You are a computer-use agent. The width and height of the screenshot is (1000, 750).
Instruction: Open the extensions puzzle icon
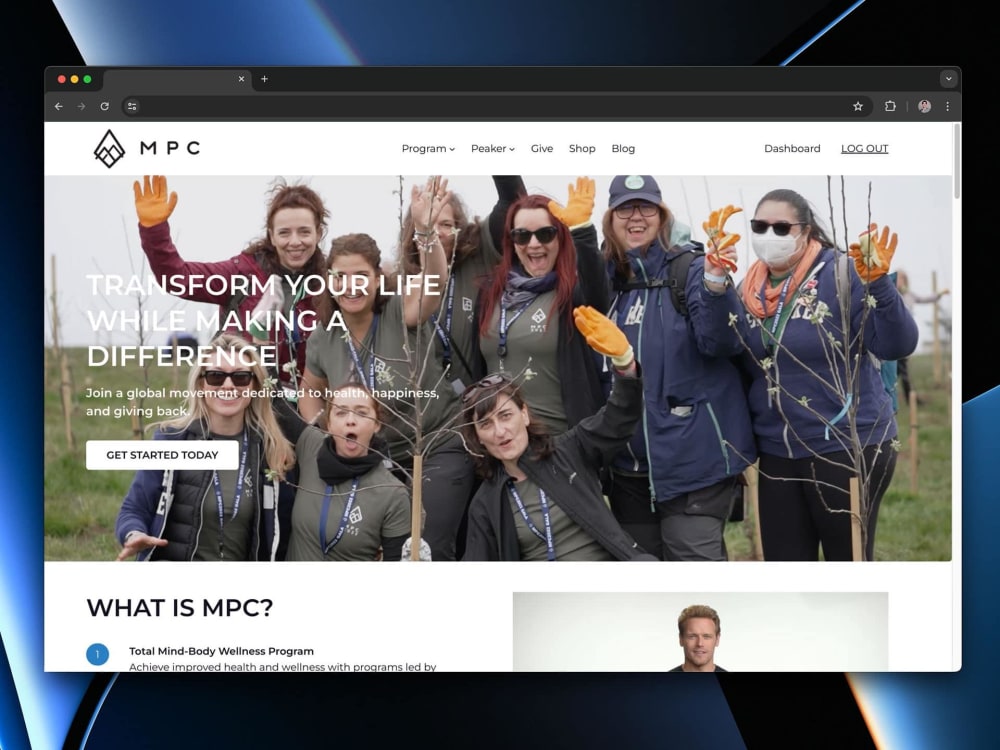[890, 107]
